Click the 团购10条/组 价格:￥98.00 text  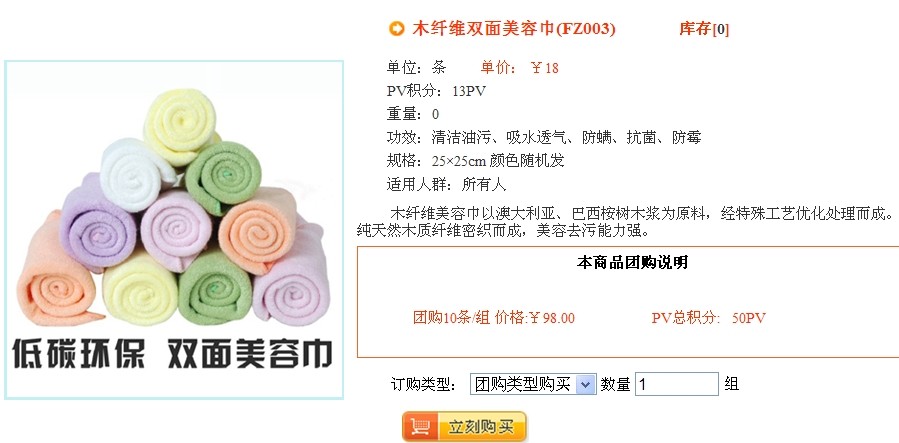(494, 317)
